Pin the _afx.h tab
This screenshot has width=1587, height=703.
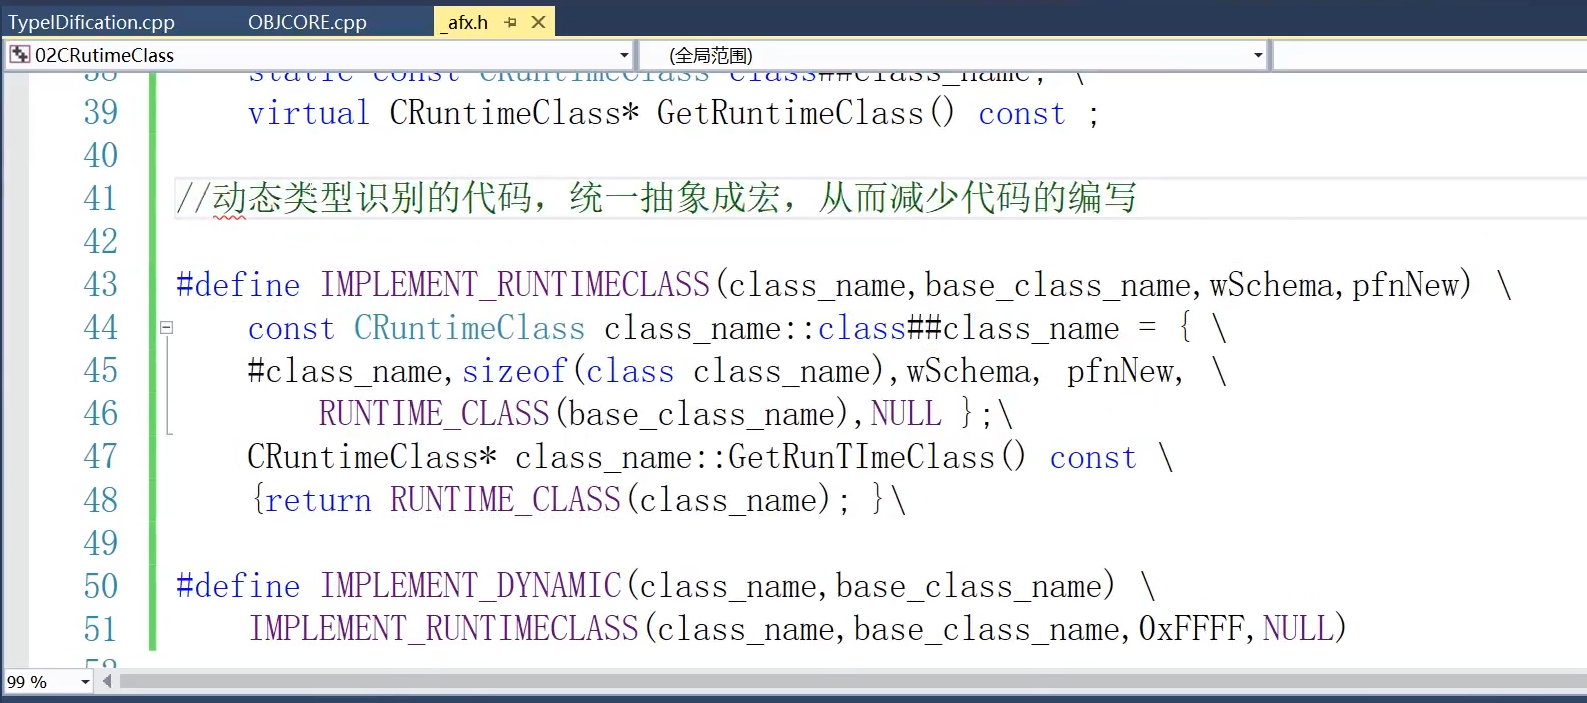point(511,22)
